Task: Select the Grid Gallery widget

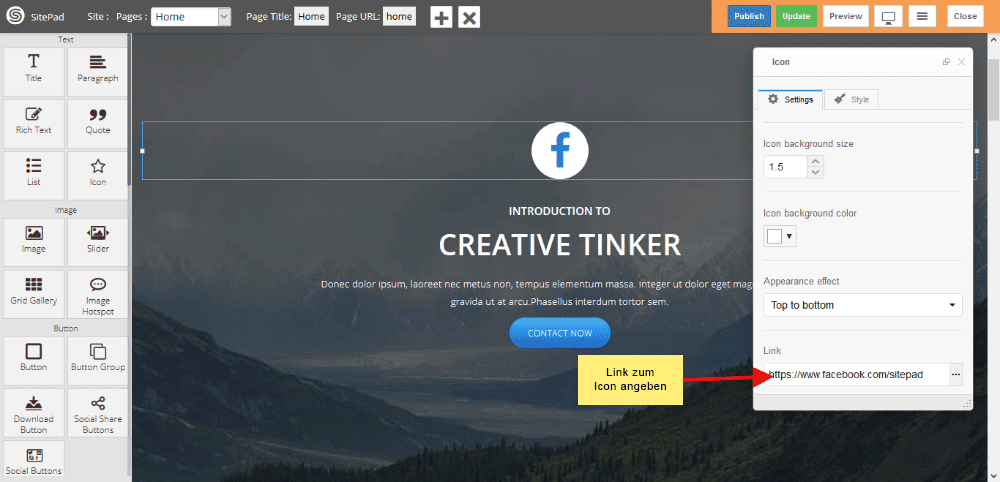Action: (34, 294)
